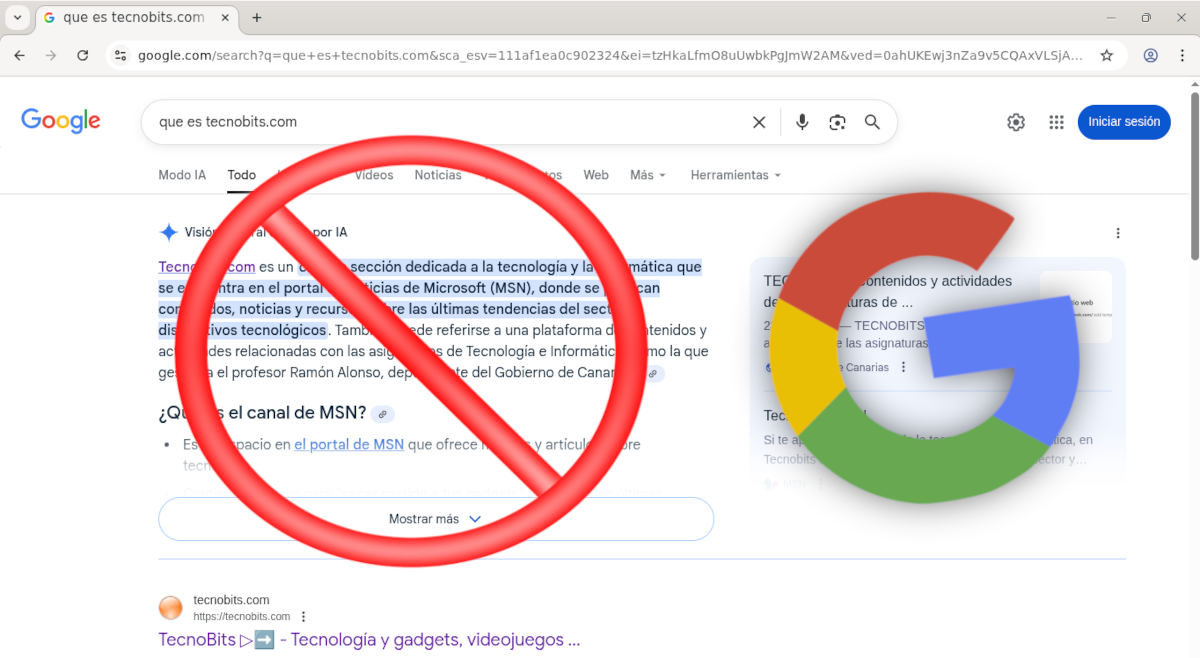Select the Modo IA tab

pos(182,175)
